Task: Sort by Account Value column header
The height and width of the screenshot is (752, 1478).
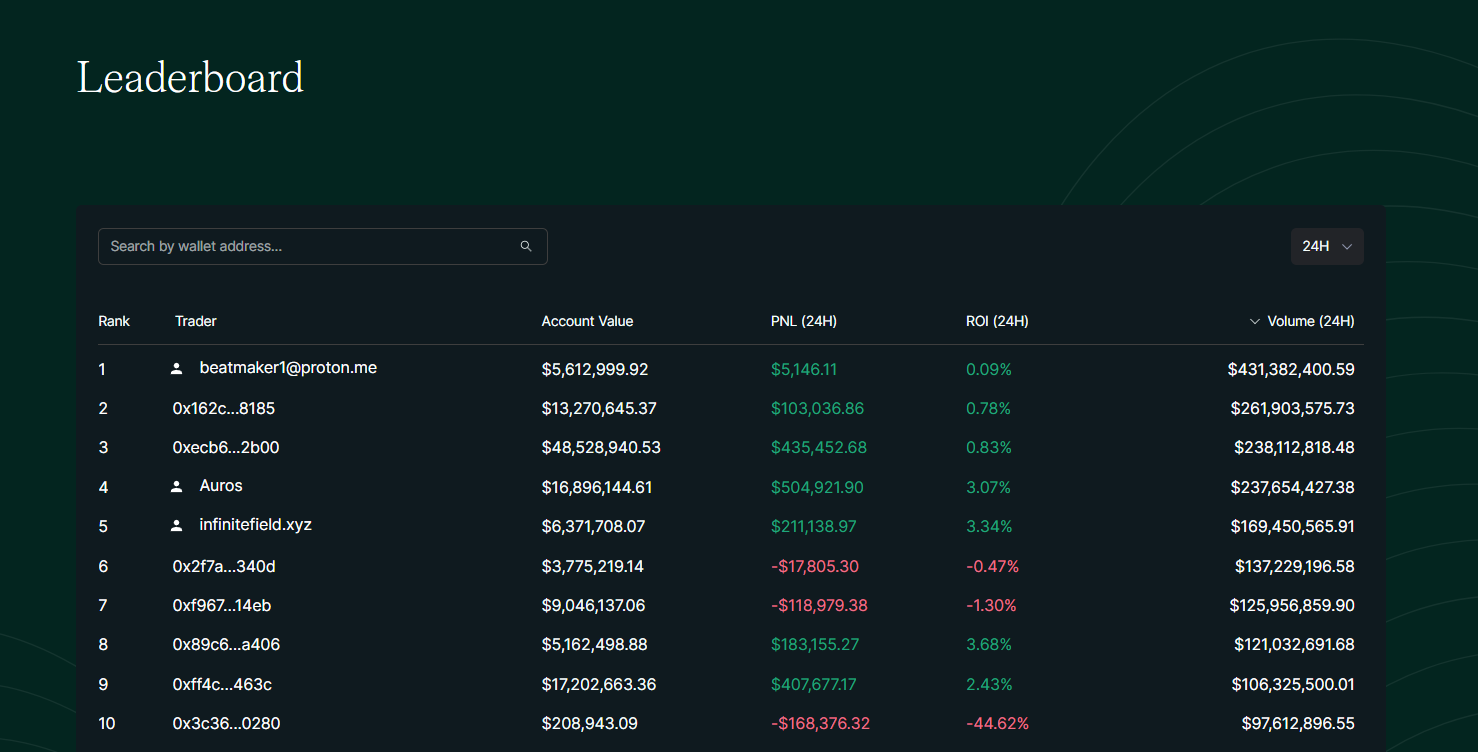Action: tap(587, 321)
